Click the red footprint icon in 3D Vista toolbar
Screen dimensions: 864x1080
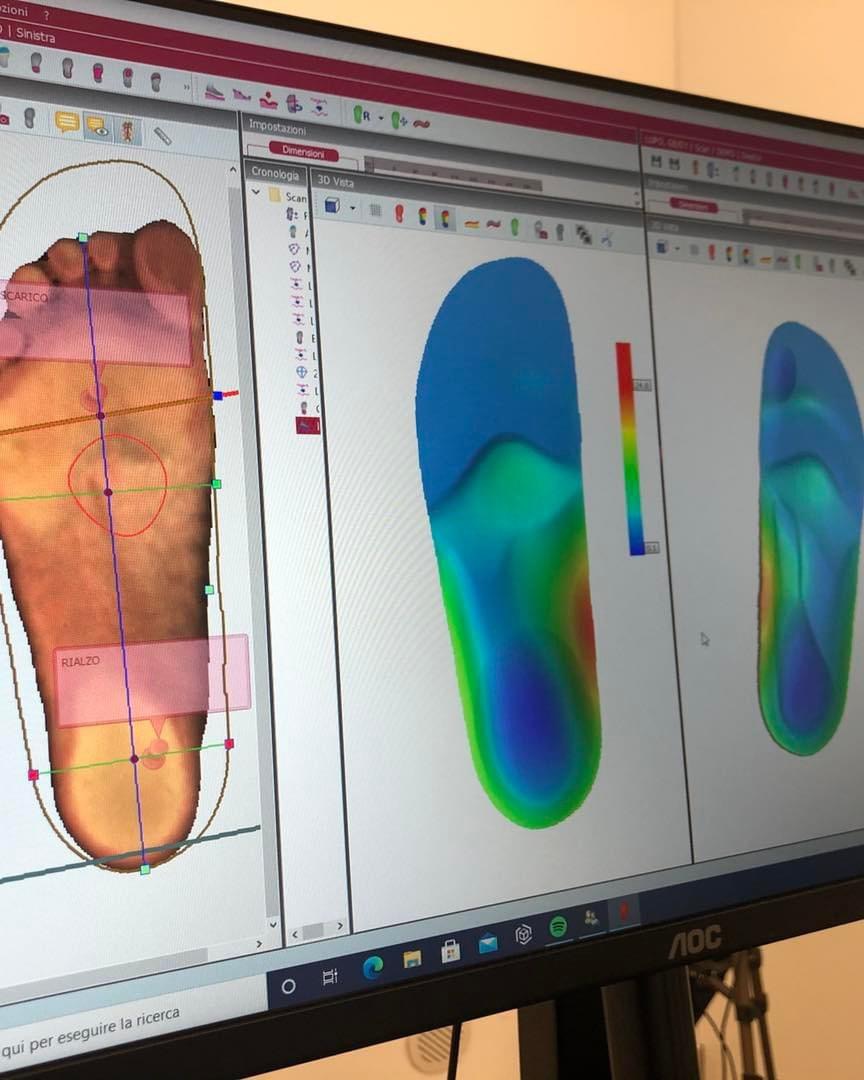click(398, 214)
